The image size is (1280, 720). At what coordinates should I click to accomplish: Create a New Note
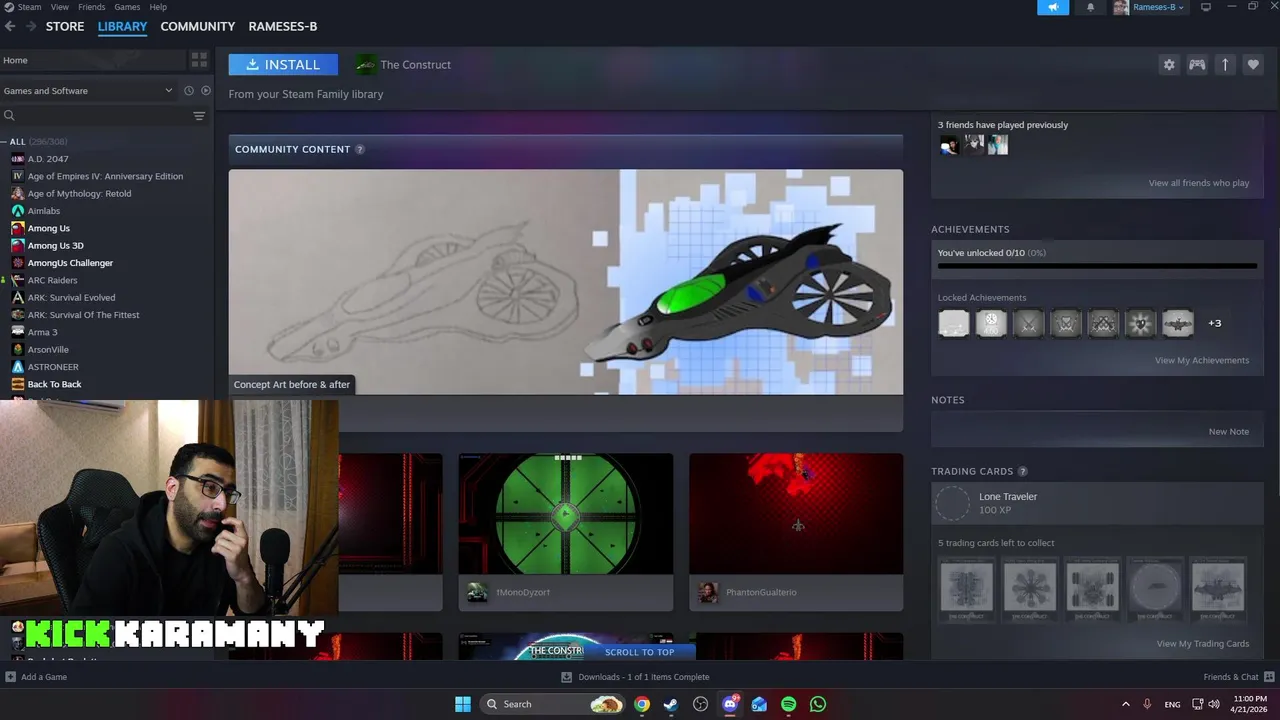click(1229, 432)
